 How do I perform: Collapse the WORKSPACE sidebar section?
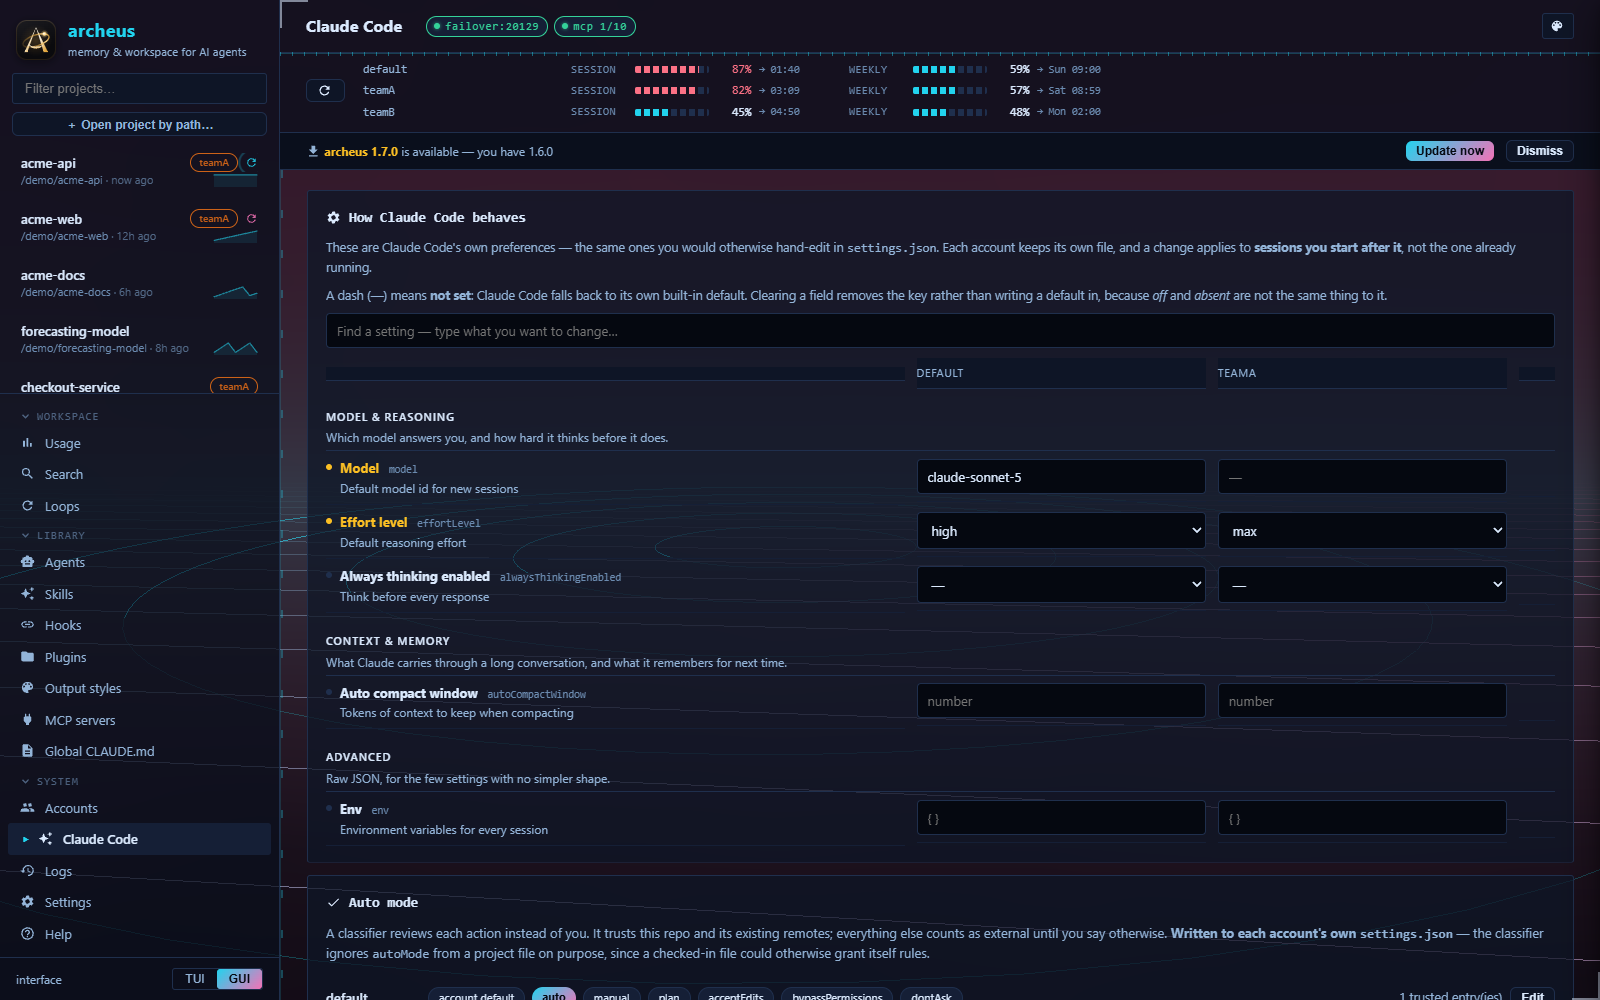coord(59,416)
